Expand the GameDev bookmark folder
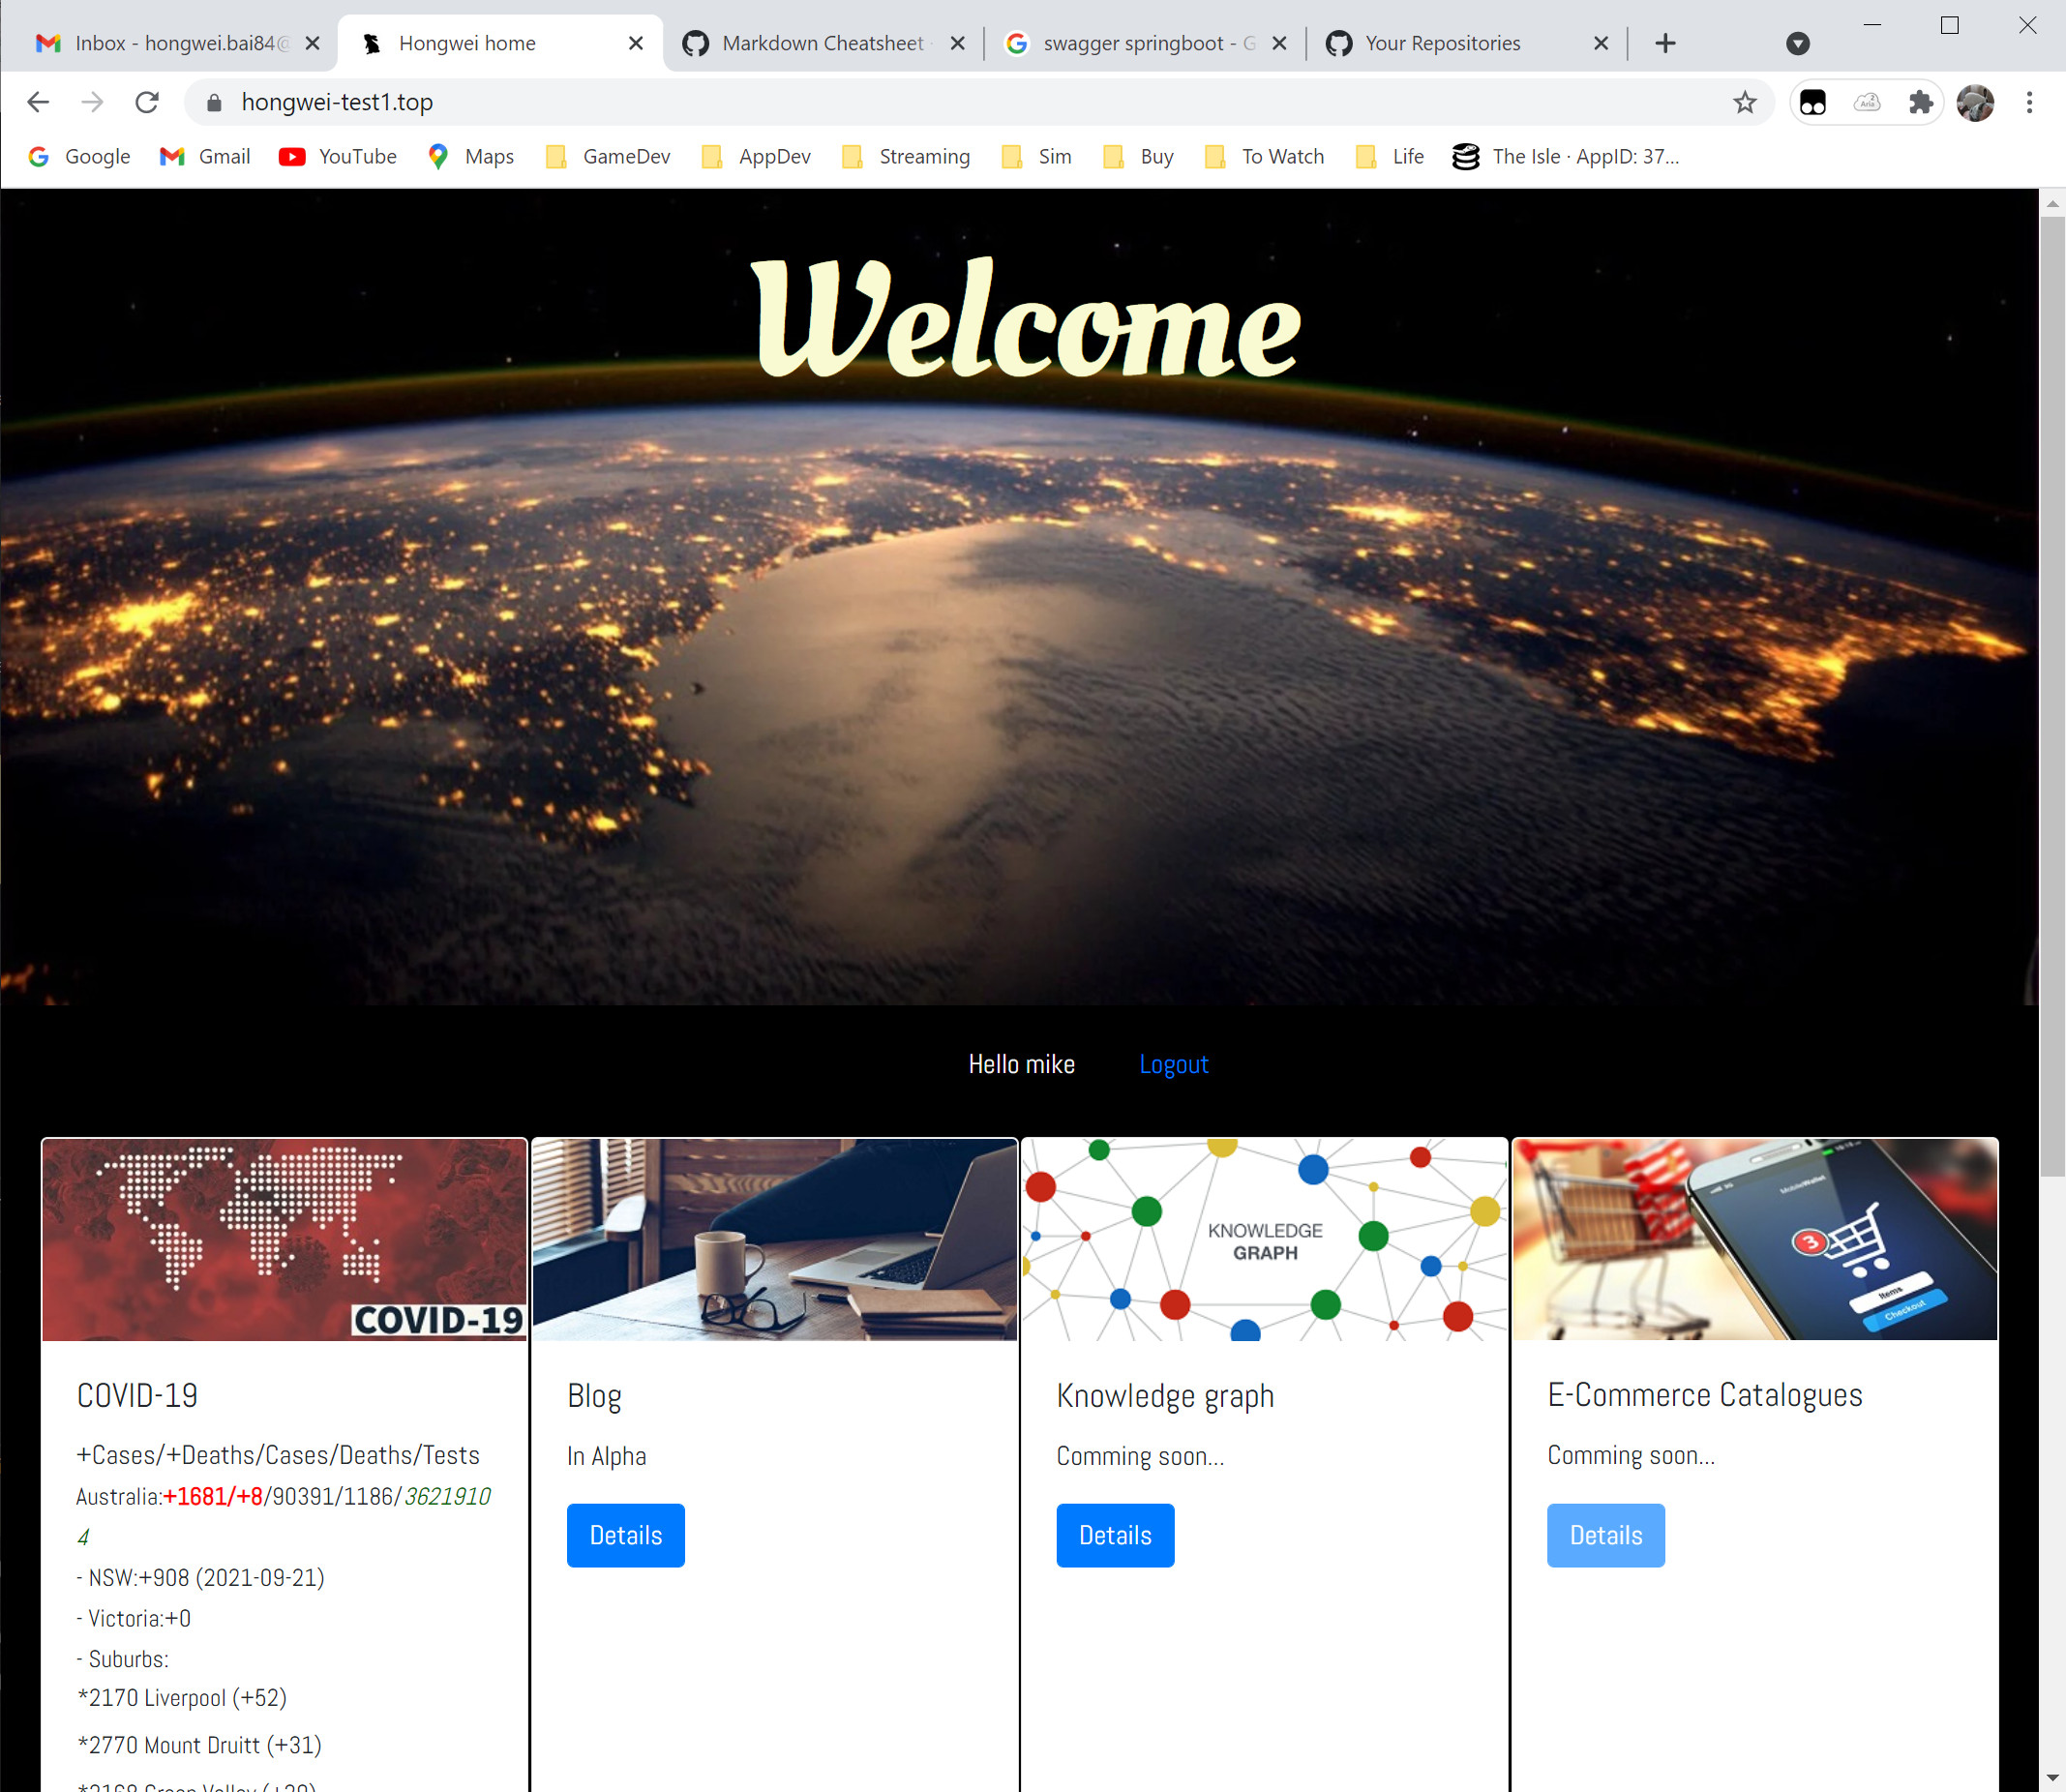This screenshot has height=1792, width=2066. click(x=608, y=156)
